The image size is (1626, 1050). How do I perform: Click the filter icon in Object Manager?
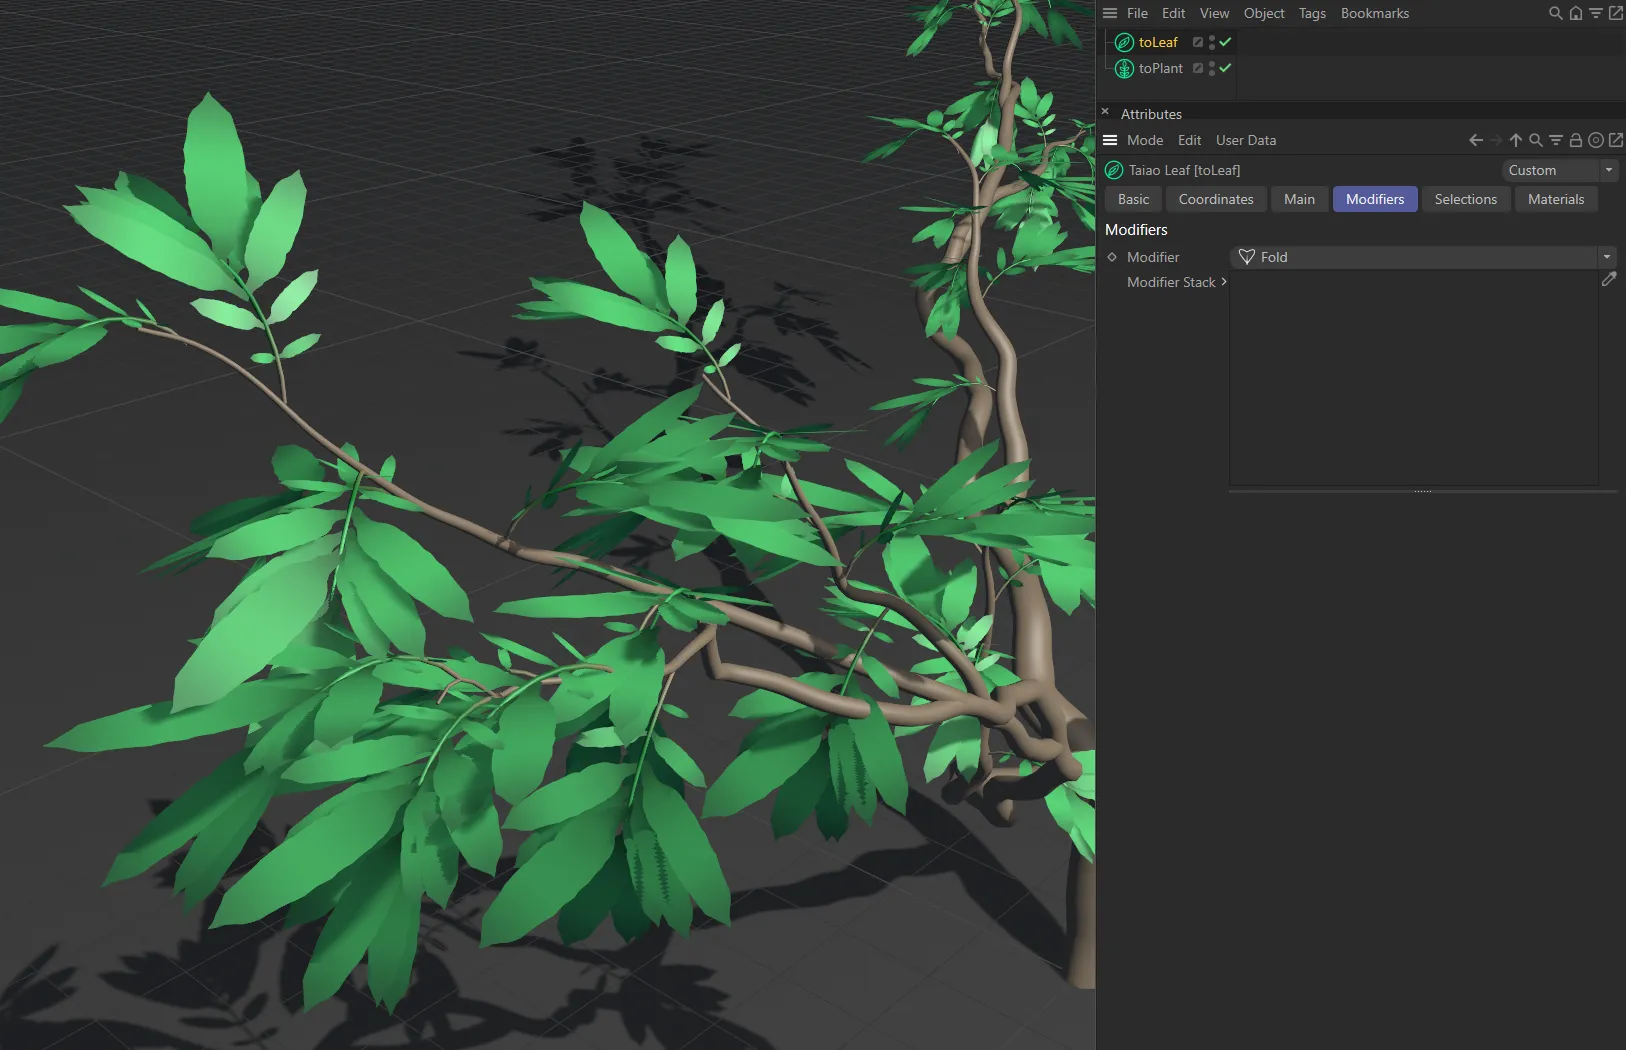[1594, 13]
